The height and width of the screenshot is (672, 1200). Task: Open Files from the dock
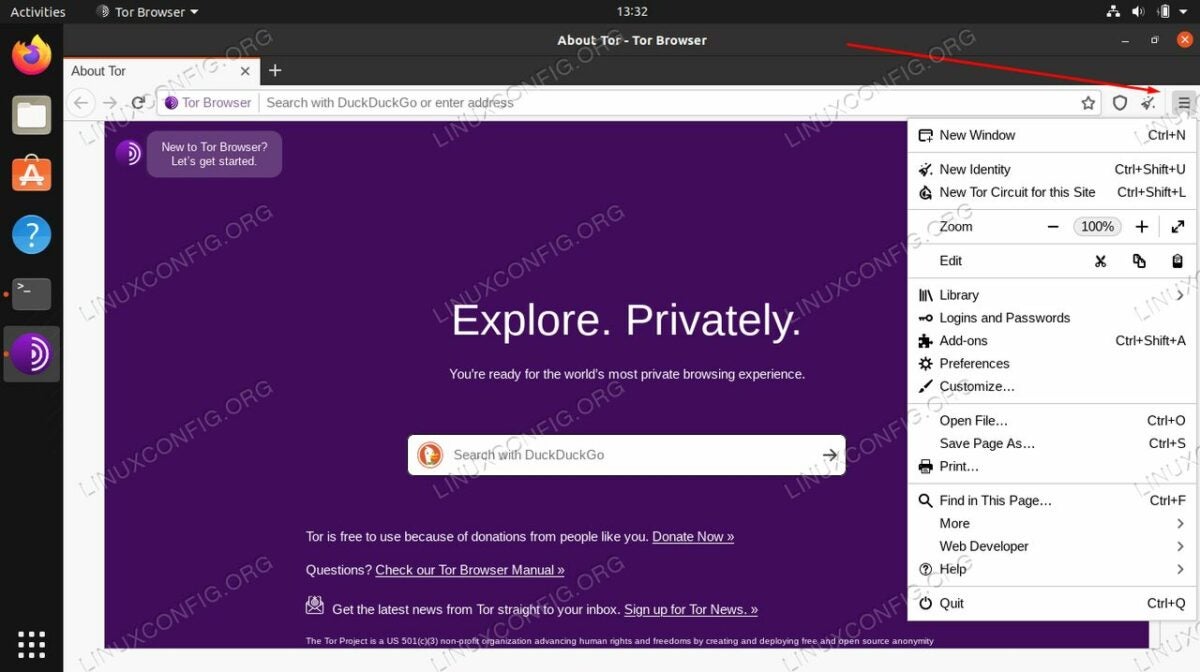point(32,115)
